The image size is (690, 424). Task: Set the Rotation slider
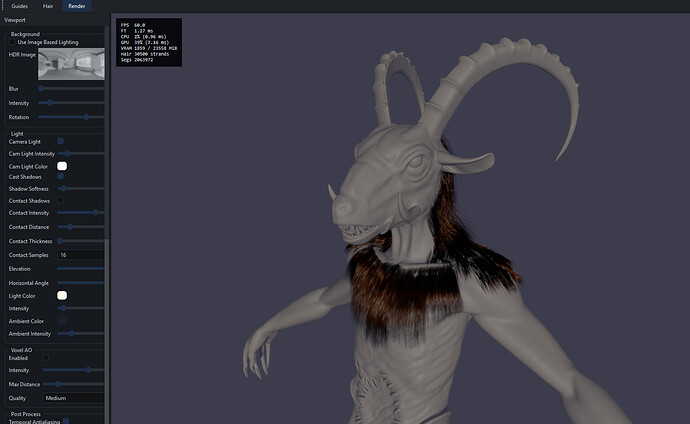point(71,117)
